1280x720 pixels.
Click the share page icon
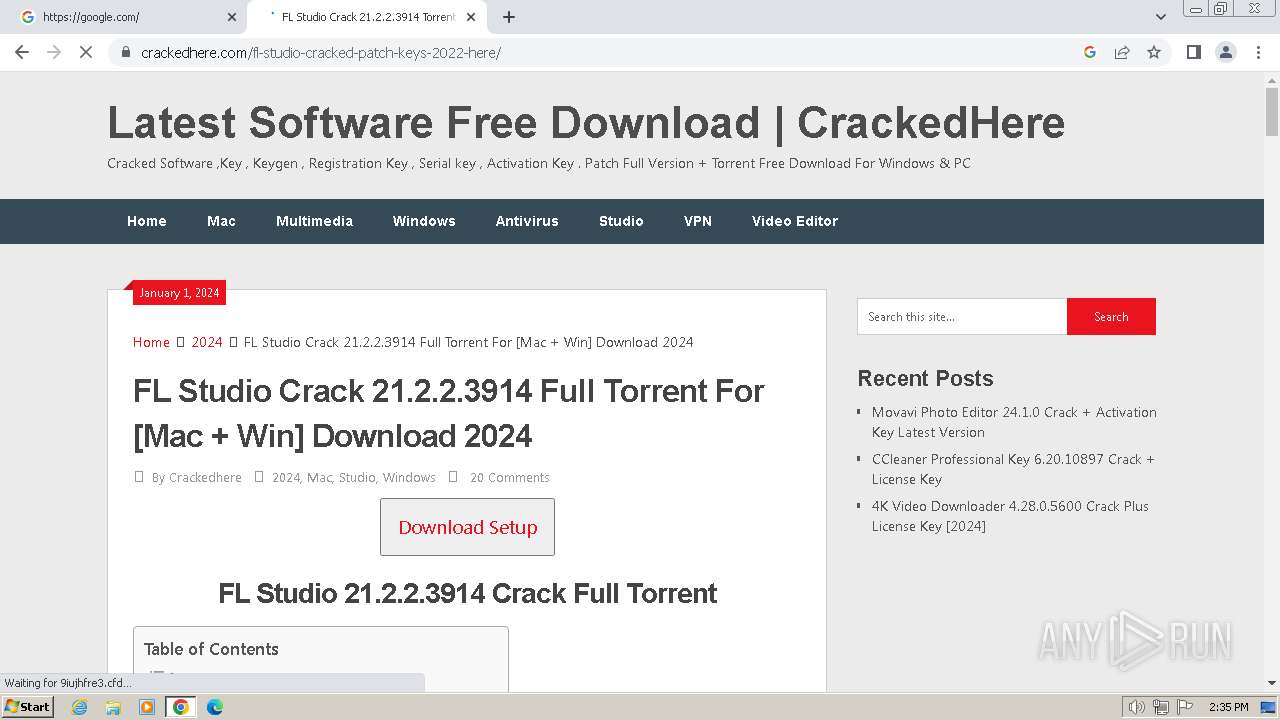[x=1122, y=52]
